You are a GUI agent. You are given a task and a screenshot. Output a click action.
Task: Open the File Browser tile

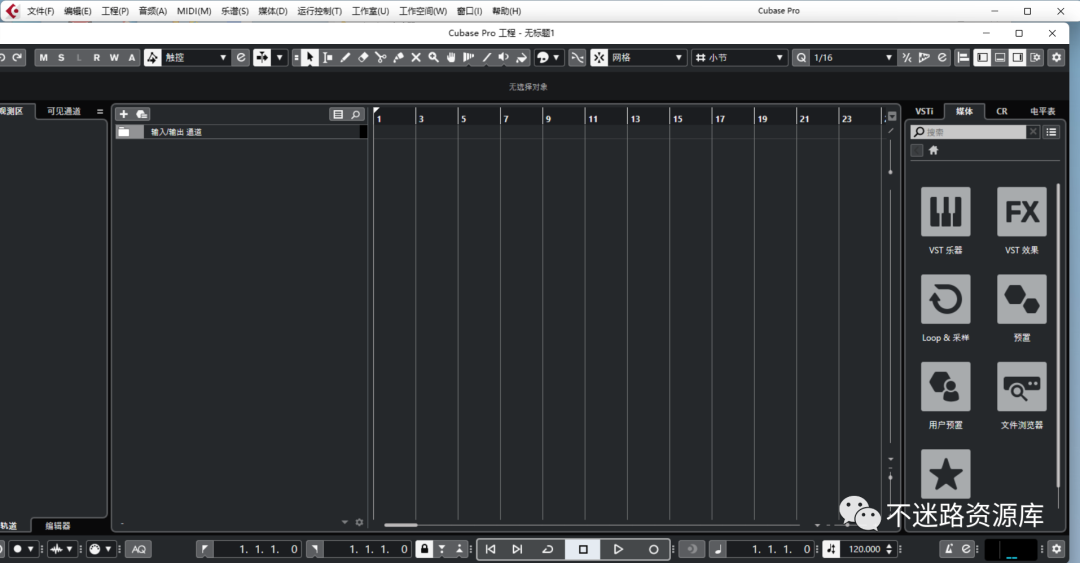(x=1021, y=387)
